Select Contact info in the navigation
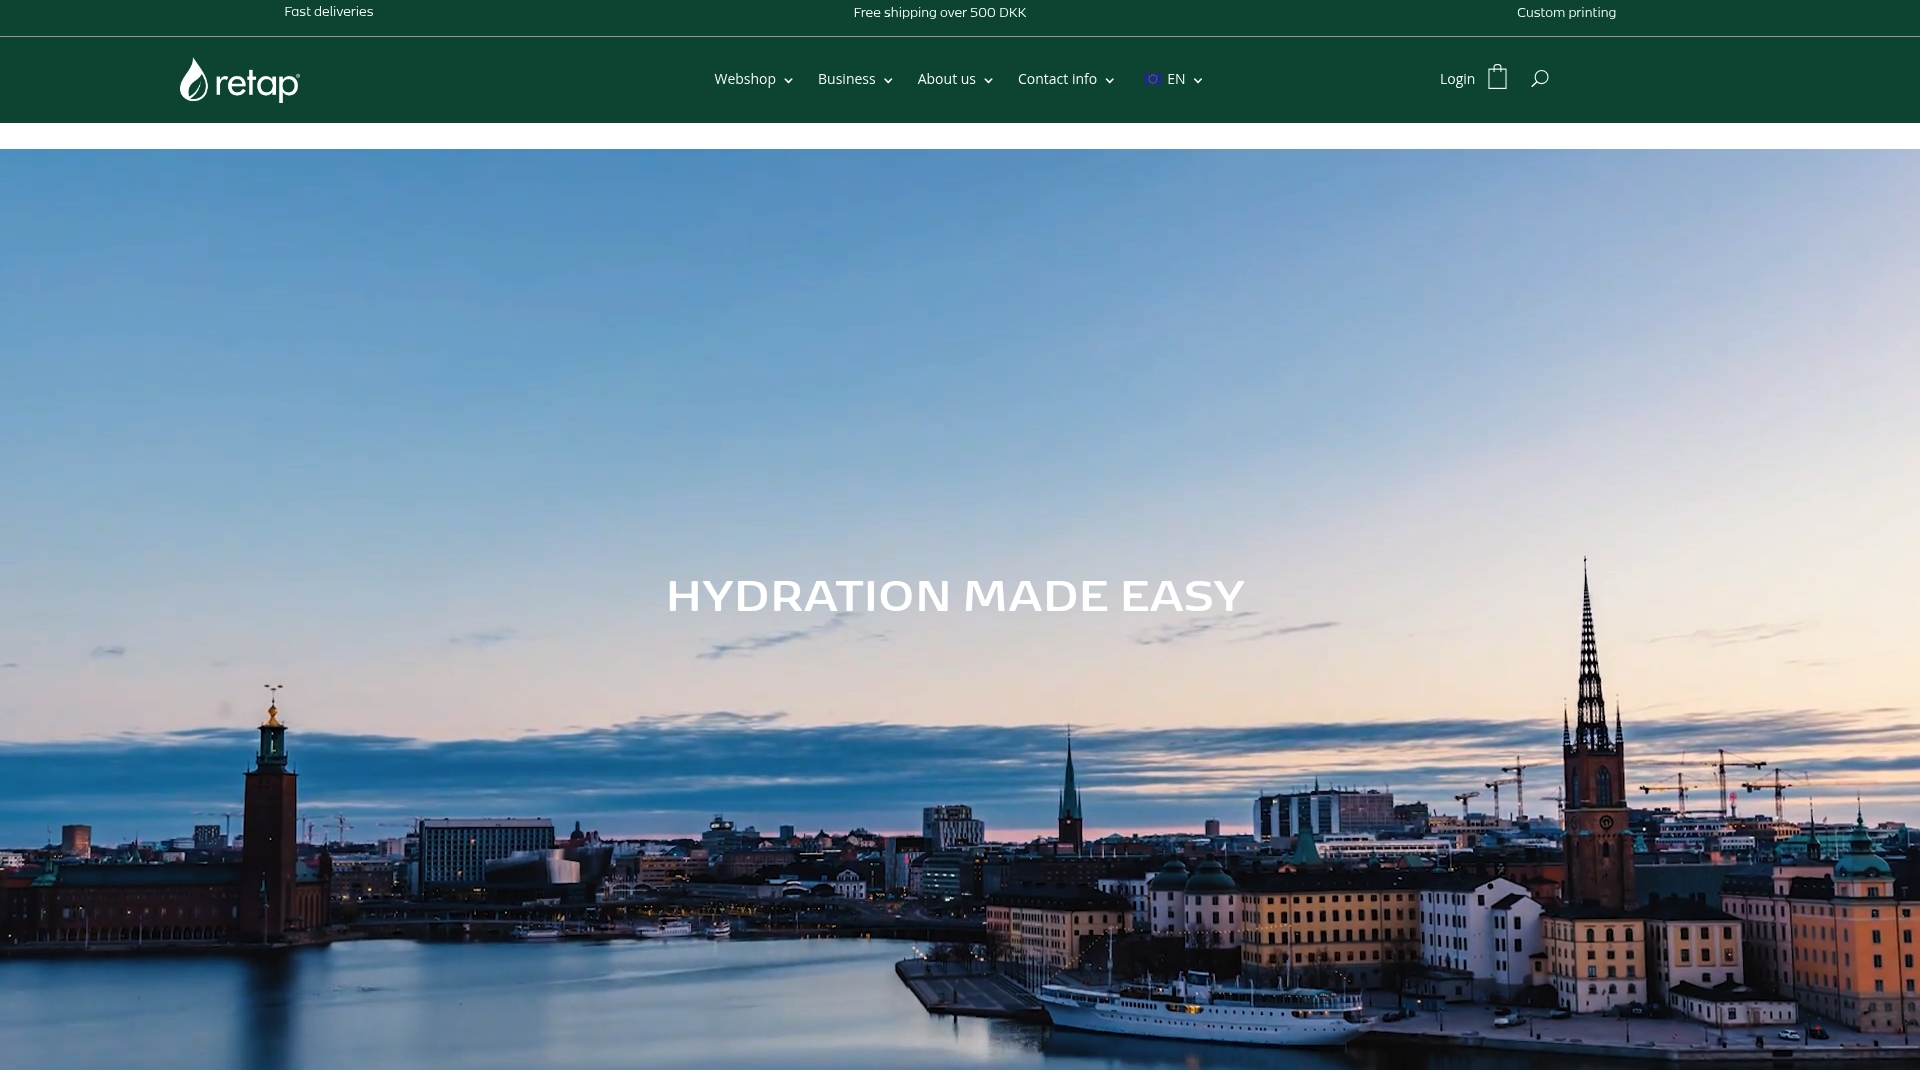This screenshot has width=1920, height=1080. pos(1056,79)
